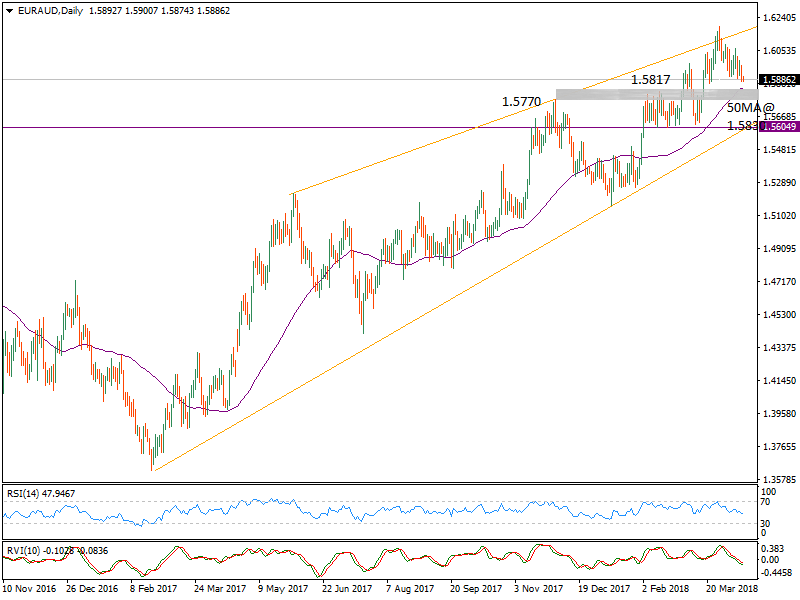Image resolution: width=800 pixels, height=600 pixels.
Task: Click the 19 Dec 2017 date label
Action: (604, 588)
